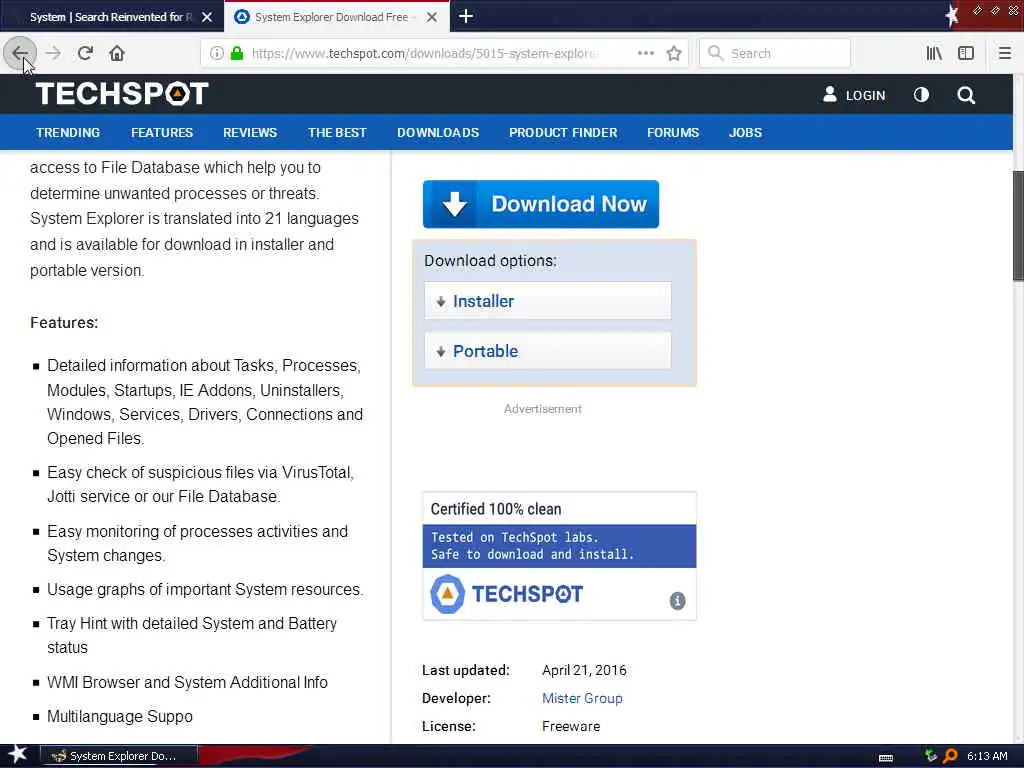Image resolution: width=1024 pixels, height=768 pixels.
Task: Choose the Portable download option
Action: tap(547, 351)
